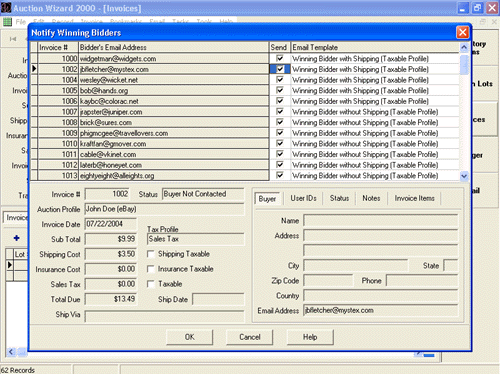
Task: Enable the Insurance Taxable checkbox
Action: 151,269
